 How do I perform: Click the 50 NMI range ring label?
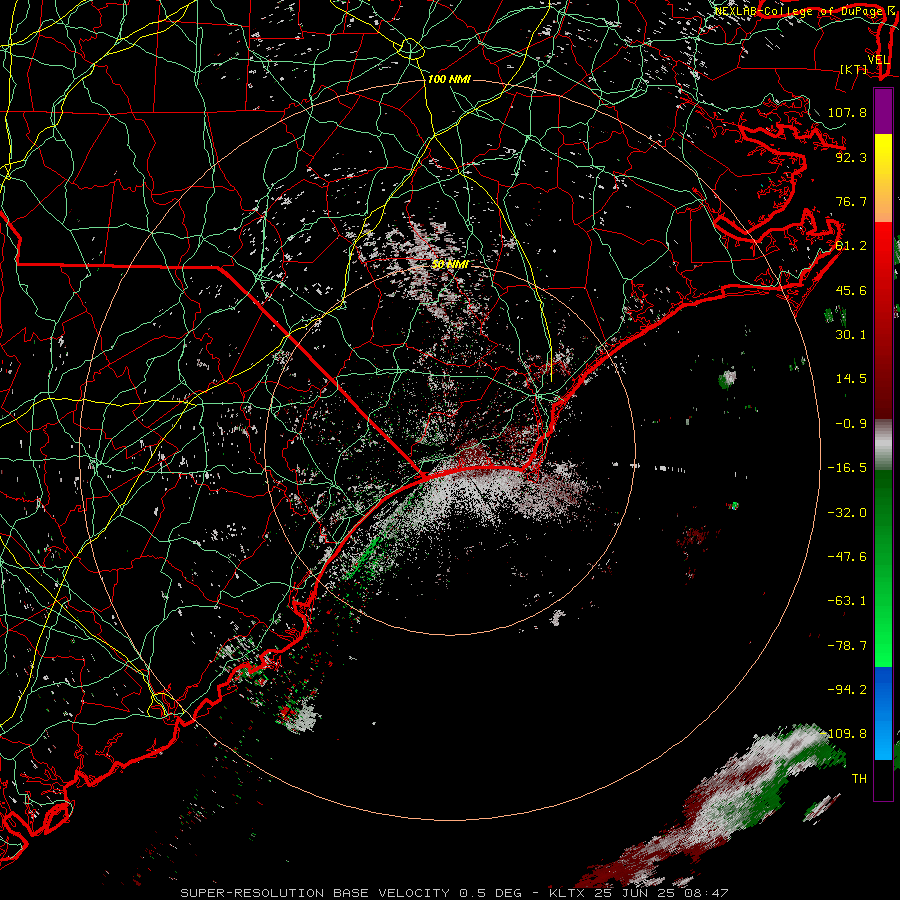click(x=450, y=264)
